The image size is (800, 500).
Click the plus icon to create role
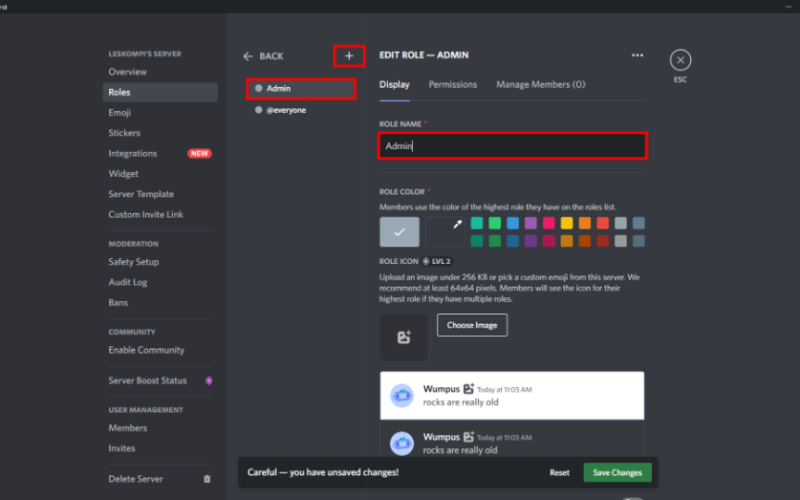tap(349, 56)
